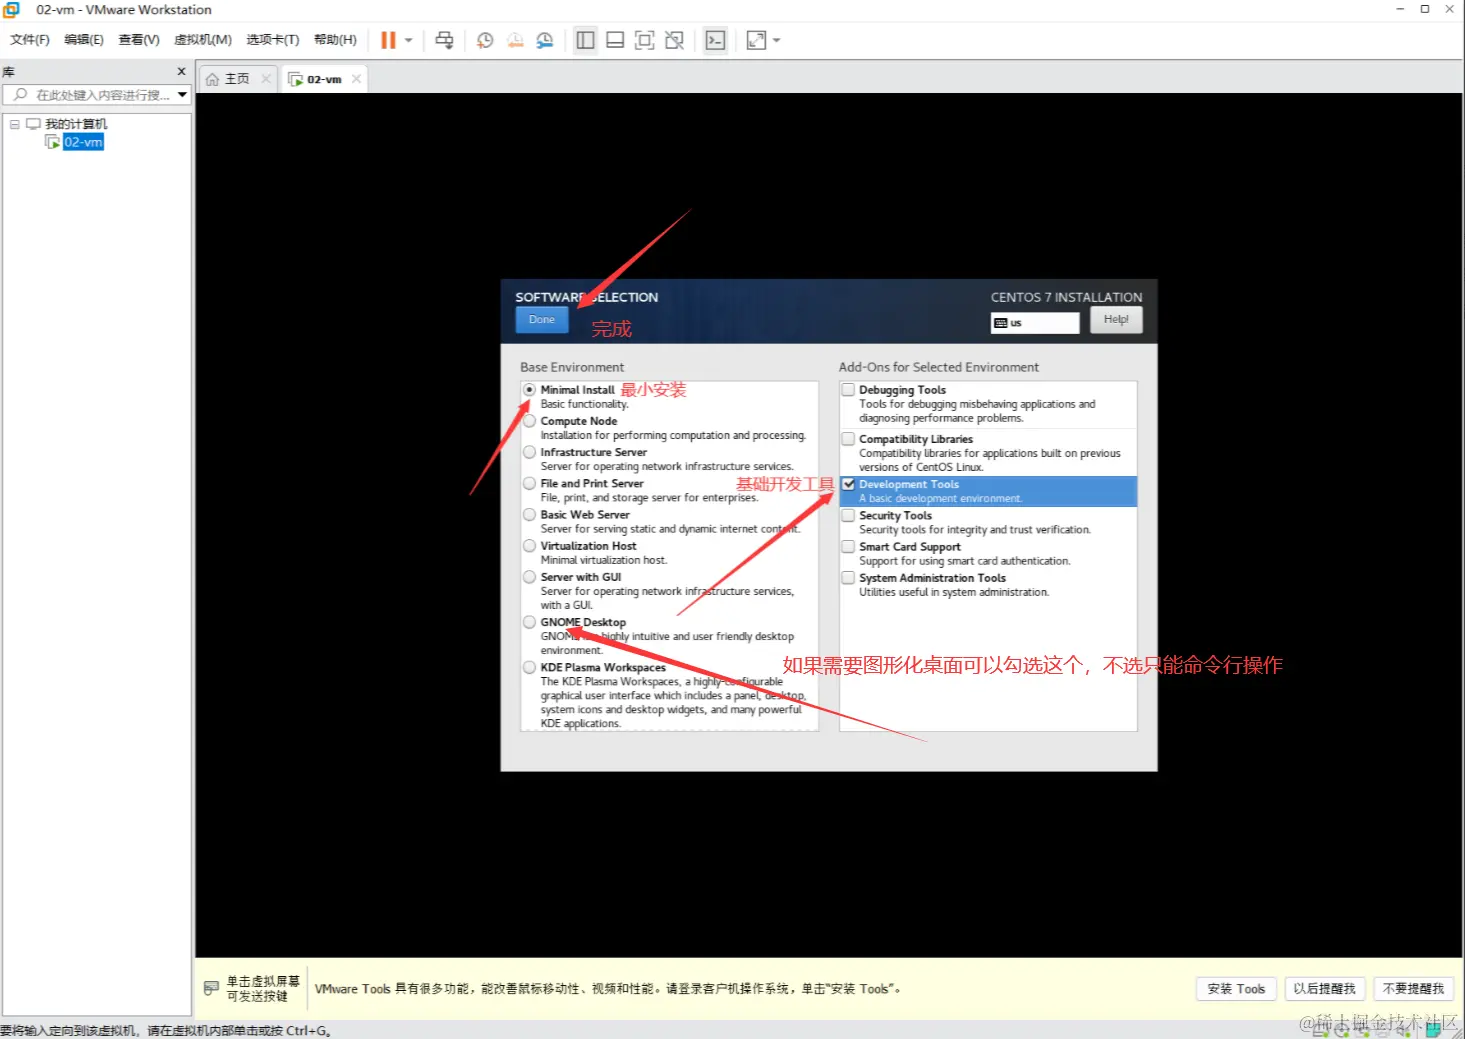Open the snapshot manager
The height and width of the screenshot is (1039, 1465).
545,40
